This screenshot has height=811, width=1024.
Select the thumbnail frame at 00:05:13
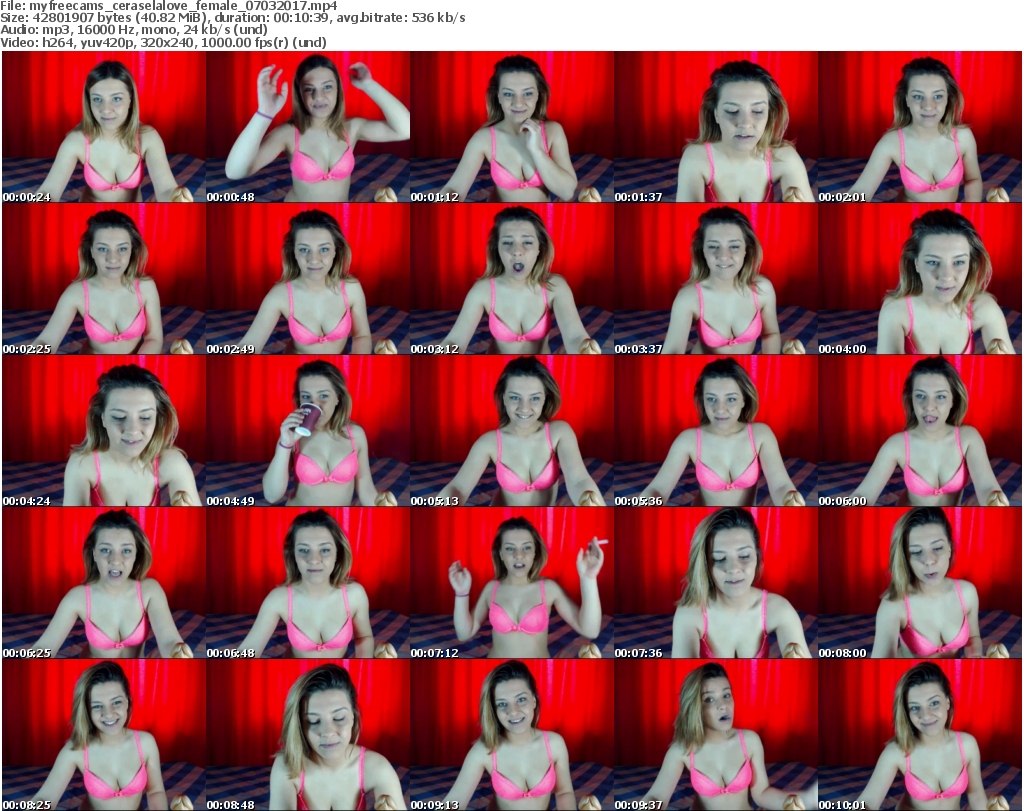click(x=511, y=431)
